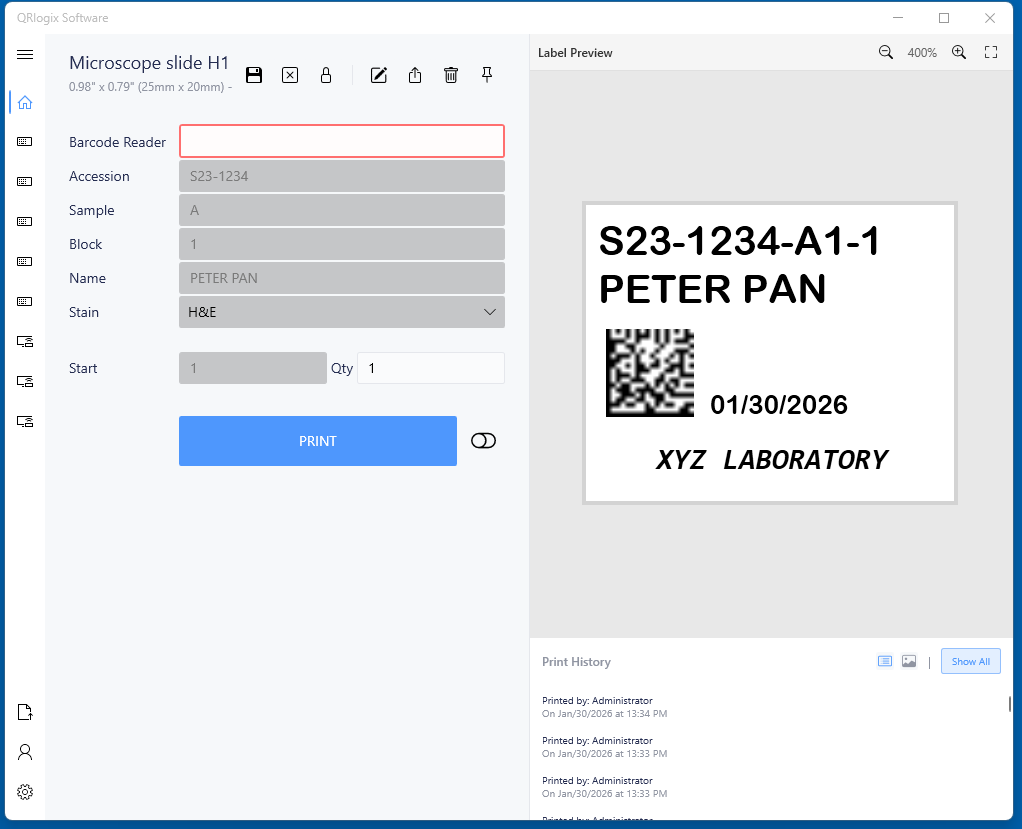Viewport: 1022px width, 829px height.
Task: Open label editor with pencil icon
Action: tap(379, 75)
